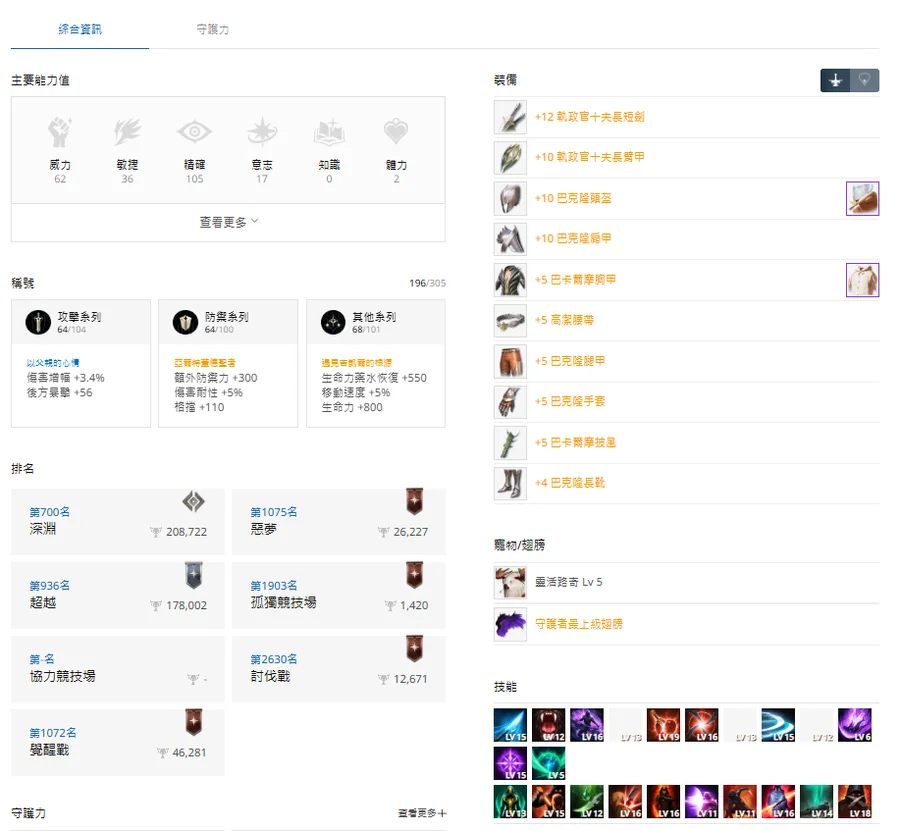Image resolution: width=900 pixels, height=831 pixels.
Task: Click the +12 short sword equipment icon
Action: click(x=510, y=117)
